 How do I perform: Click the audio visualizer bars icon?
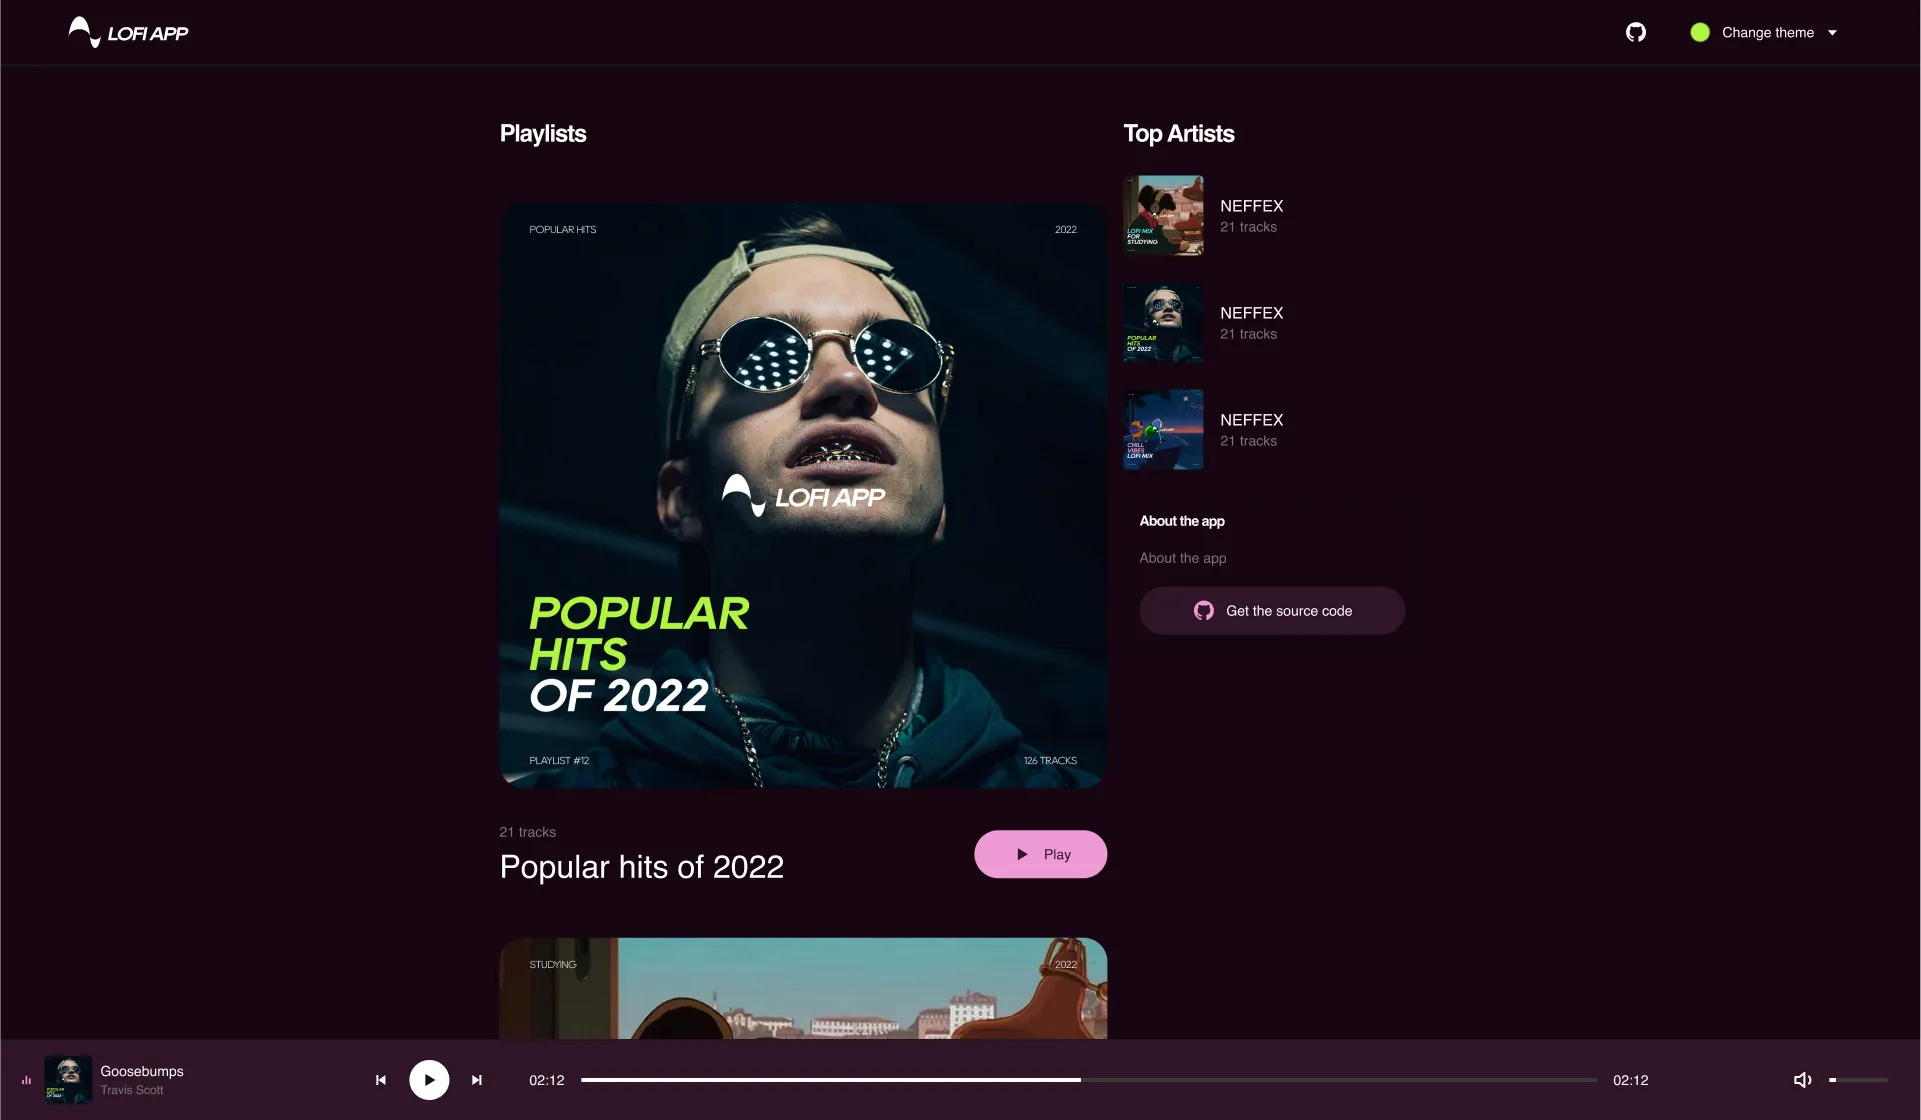pyautogui.click(x=26, y=1079)
